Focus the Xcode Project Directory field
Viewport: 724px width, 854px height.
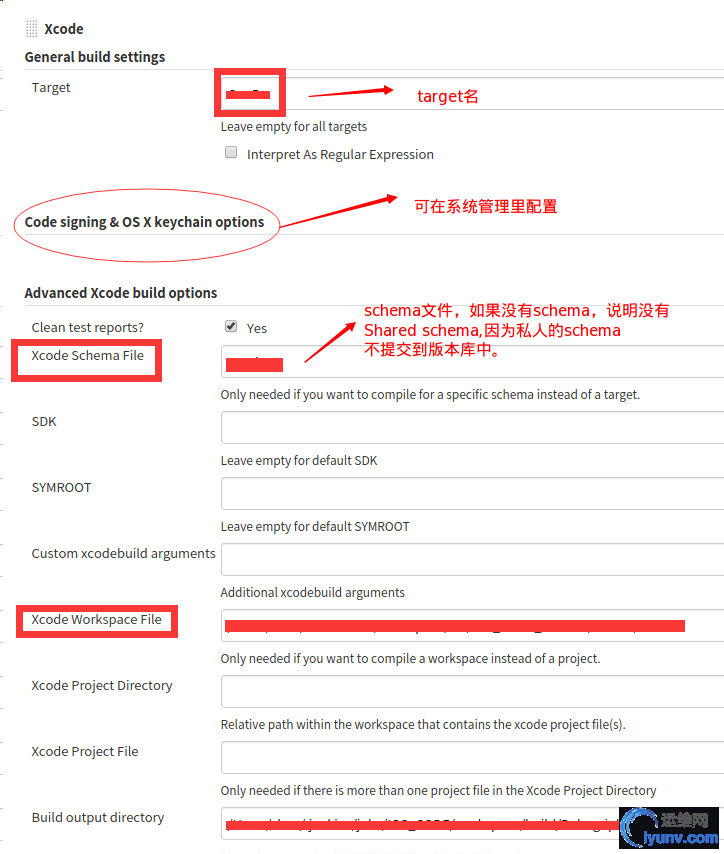pyautogui.click(x=472, y=691)
